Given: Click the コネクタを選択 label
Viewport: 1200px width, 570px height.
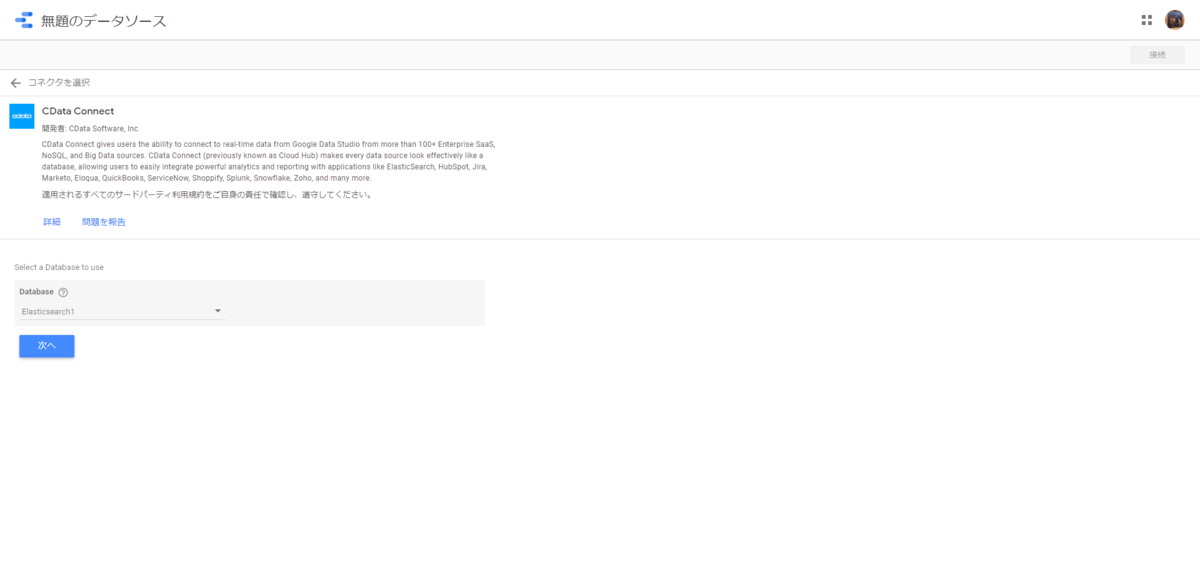Looking at the screenshot, I should (59, 83).
